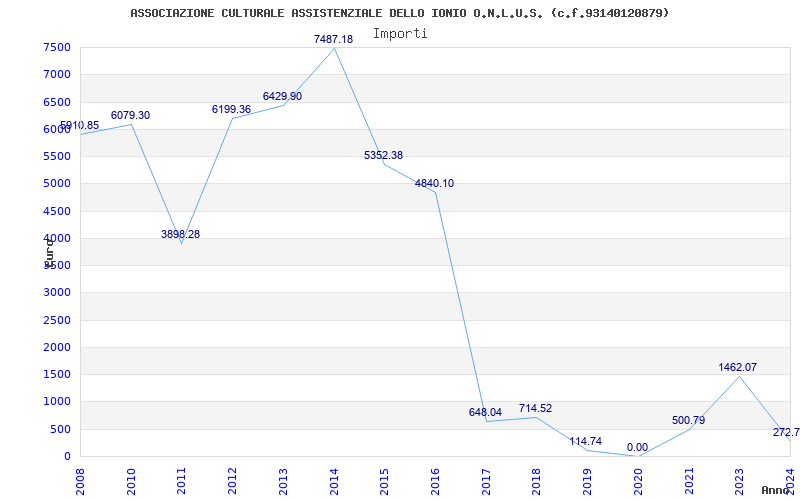Select the 114.74 data label
800x500 pixels.
[x=586, y=441]
